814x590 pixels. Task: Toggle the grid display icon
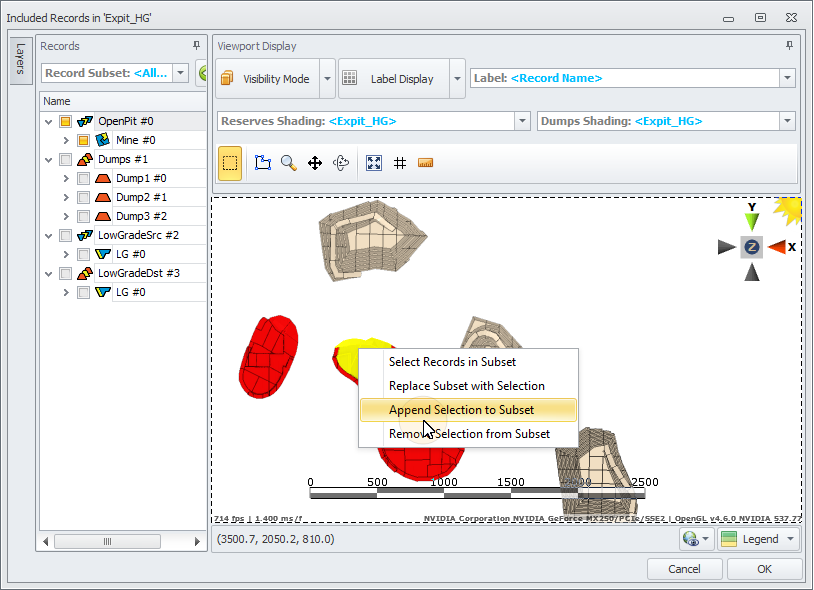[399, 163]
